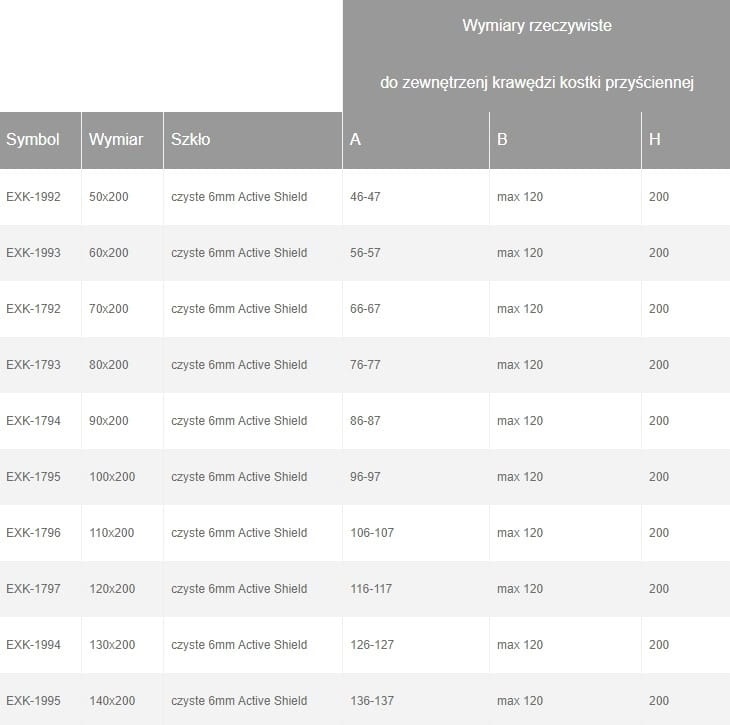Image resolution: width=730 pixels, height=725 pixels.
Task: Select the EXK-1993 symbol cell
Action: click(x=33, y=253)
